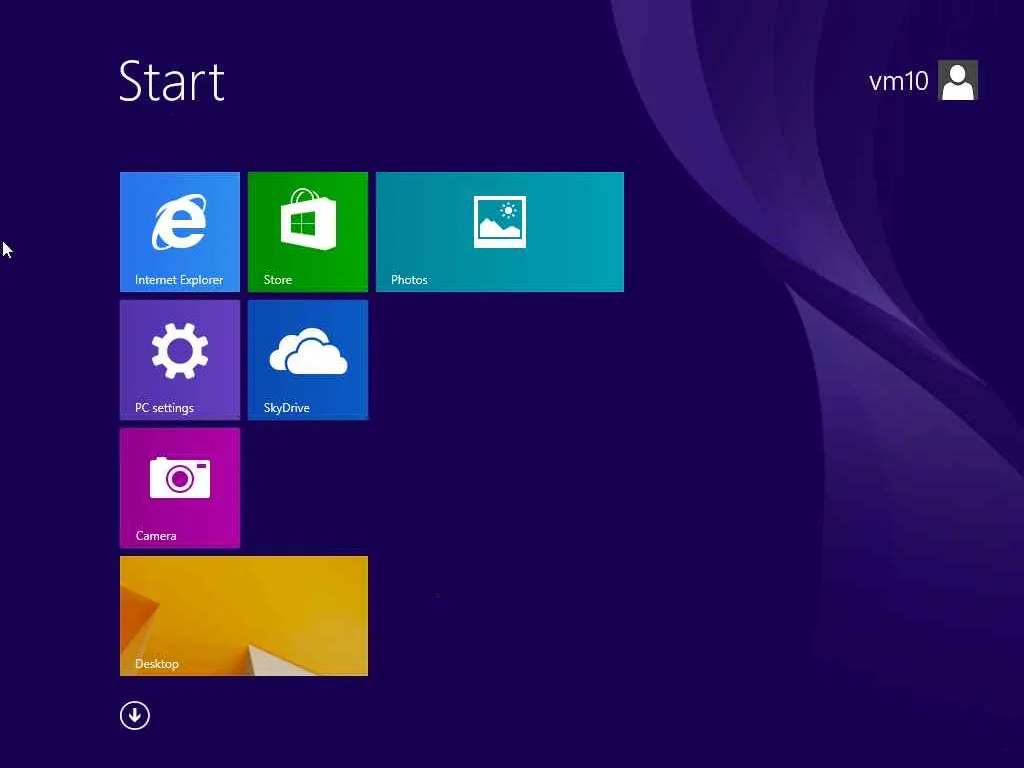Open the Camera tile
The image size is (1024, 768).
[x=180, y=488]
